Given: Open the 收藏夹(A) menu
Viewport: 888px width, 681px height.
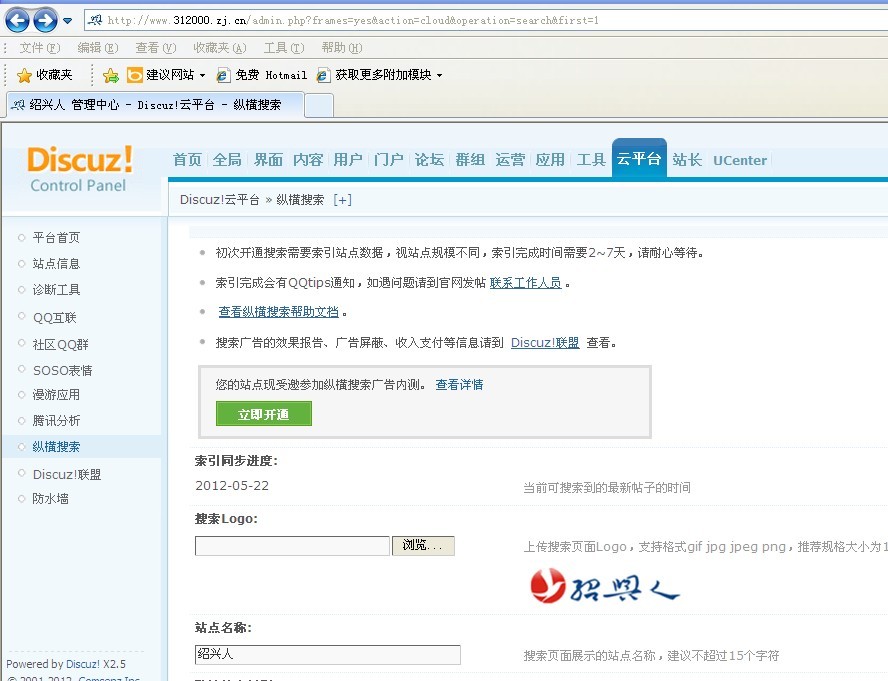Looking at the screenshot, I should point(220,48).
